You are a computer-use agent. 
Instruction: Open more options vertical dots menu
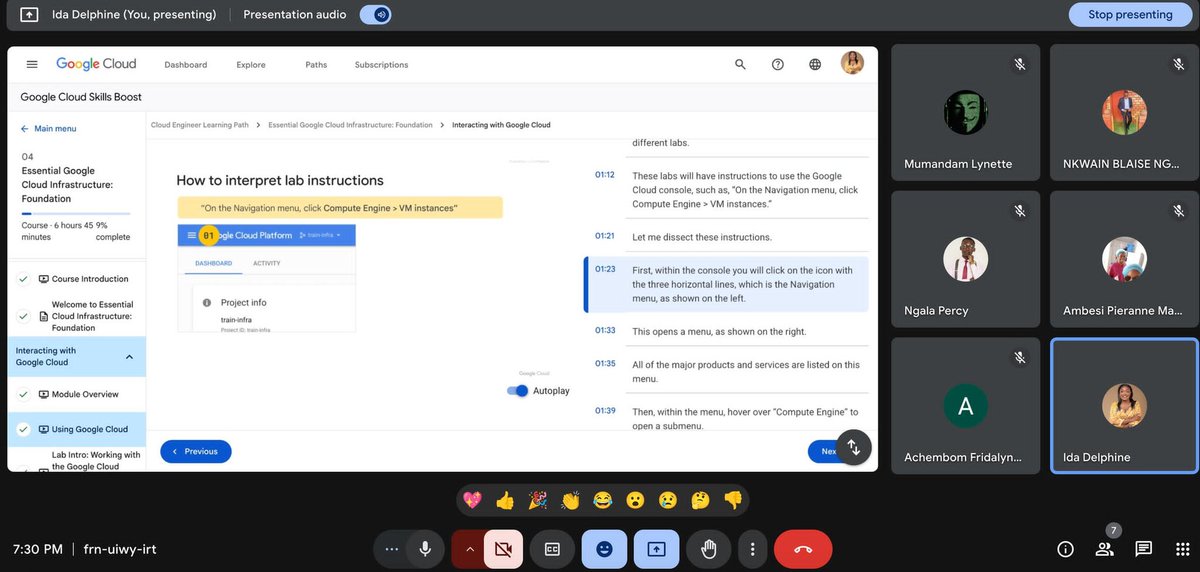point(752,549)
